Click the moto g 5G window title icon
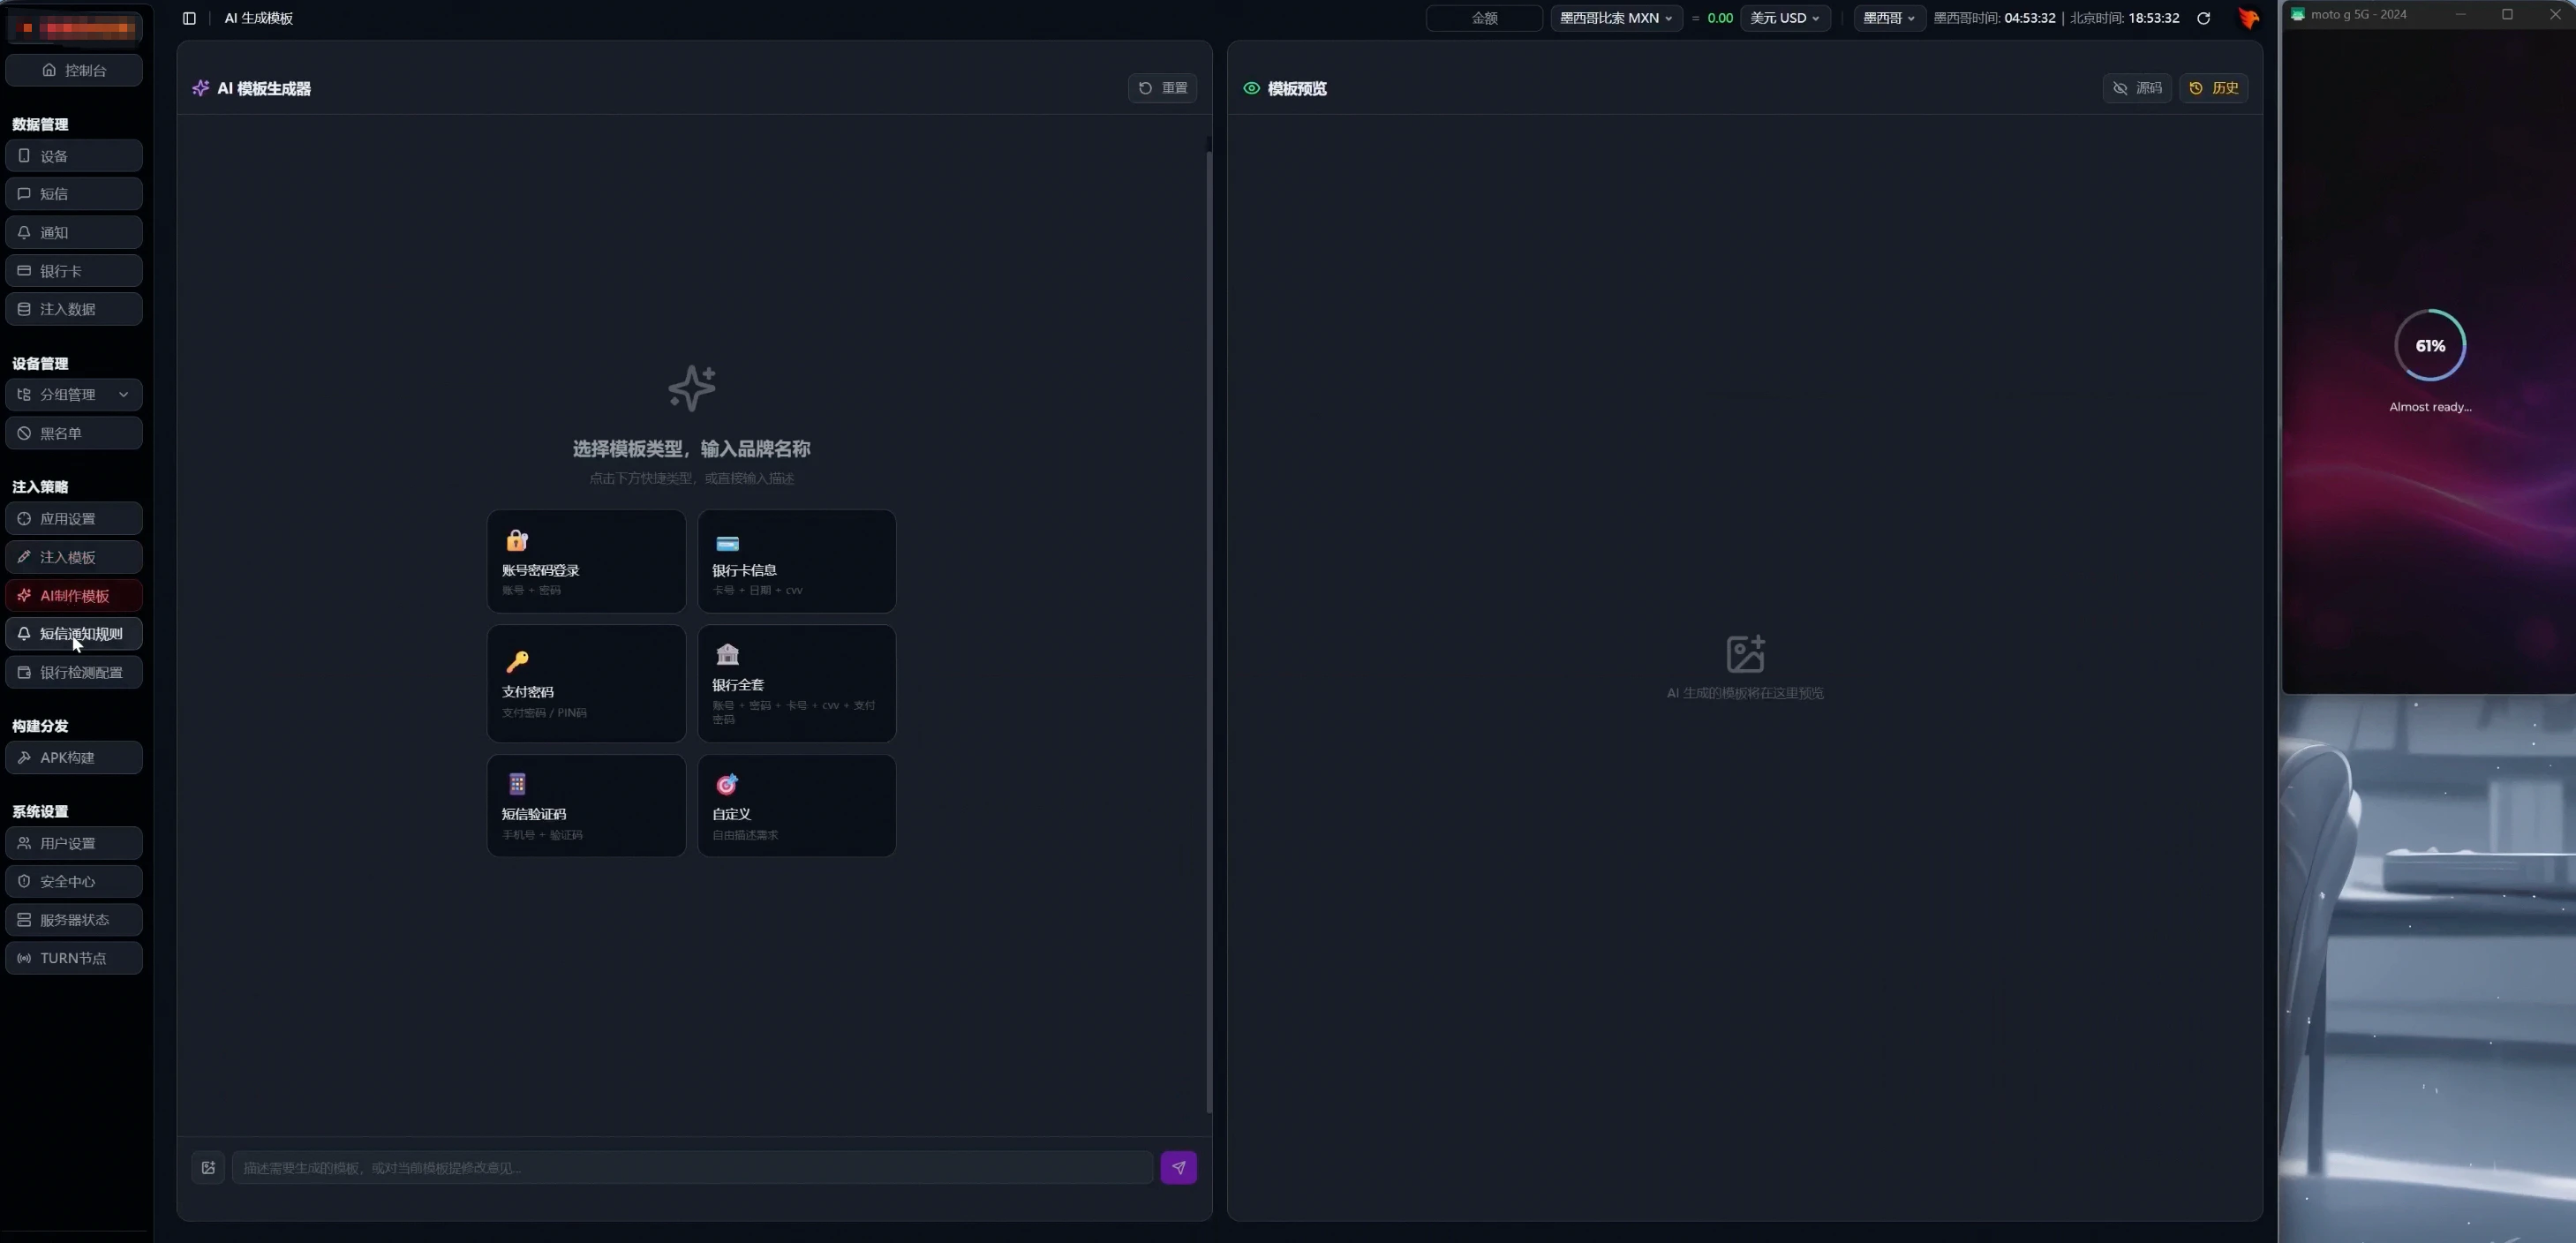This screenshot has width=2576, height=1243. 2298,14
